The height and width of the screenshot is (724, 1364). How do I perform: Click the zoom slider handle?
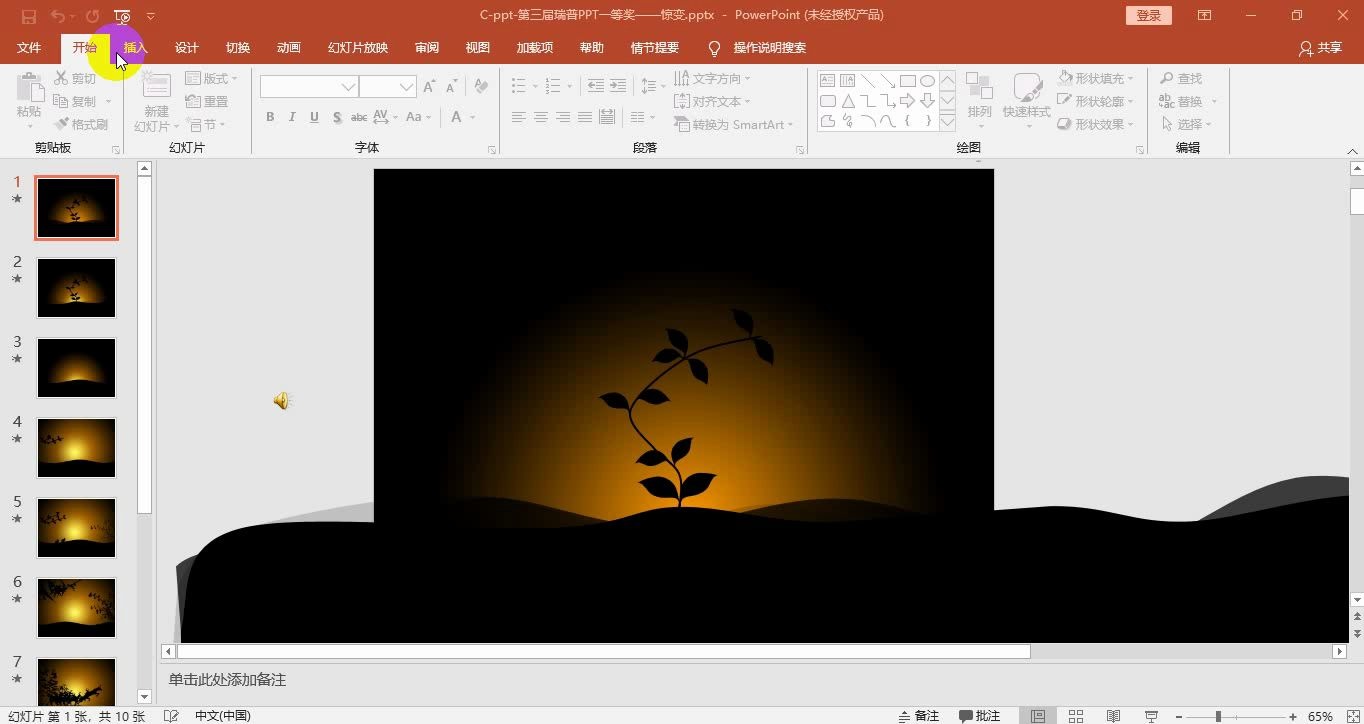tap(1218, 716)
